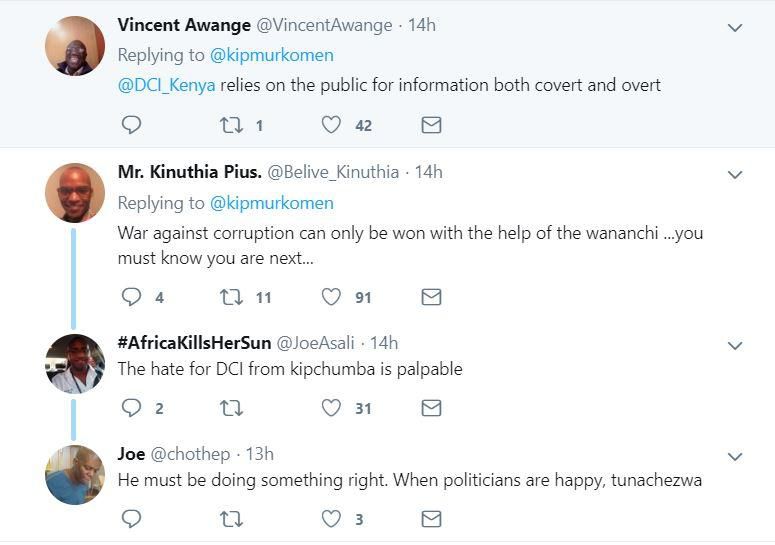Image resolution: width=775 pixels, height=545 pixels.
Task: Open more options chevron for Mr. Kinuthia Pius
Action: click(x=735, y=175)
